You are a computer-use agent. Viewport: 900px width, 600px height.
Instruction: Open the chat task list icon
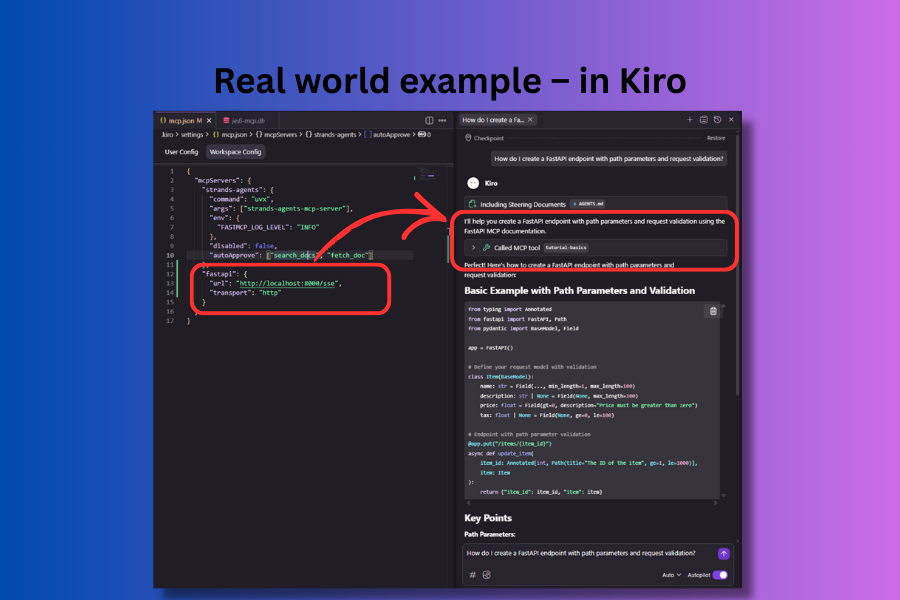pos(704,120)
